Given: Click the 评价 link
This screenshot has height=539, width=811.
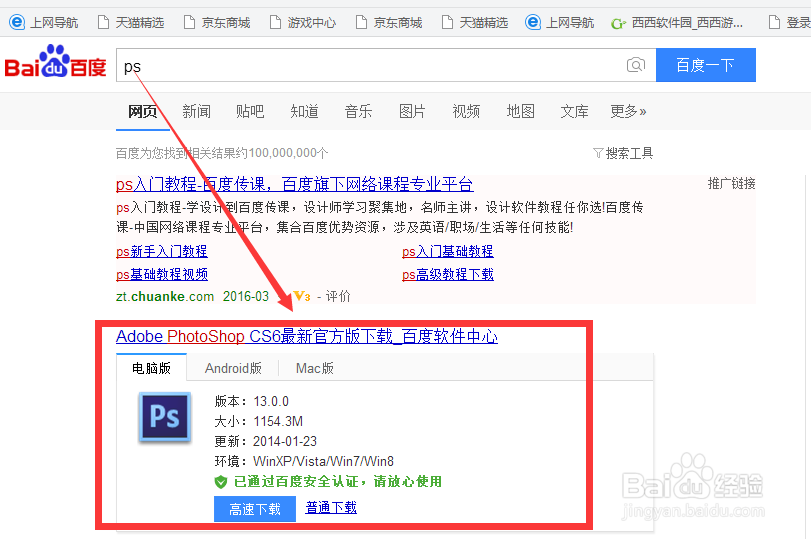Looking at the screenshot, I should (x=338, y=296).
